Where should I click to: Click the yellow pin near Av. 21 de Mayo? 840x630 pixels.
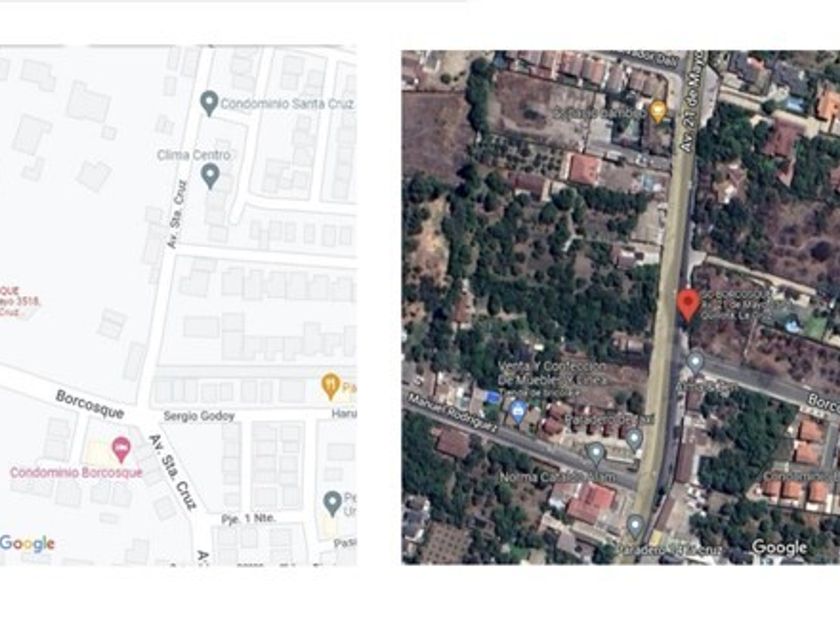657,112
